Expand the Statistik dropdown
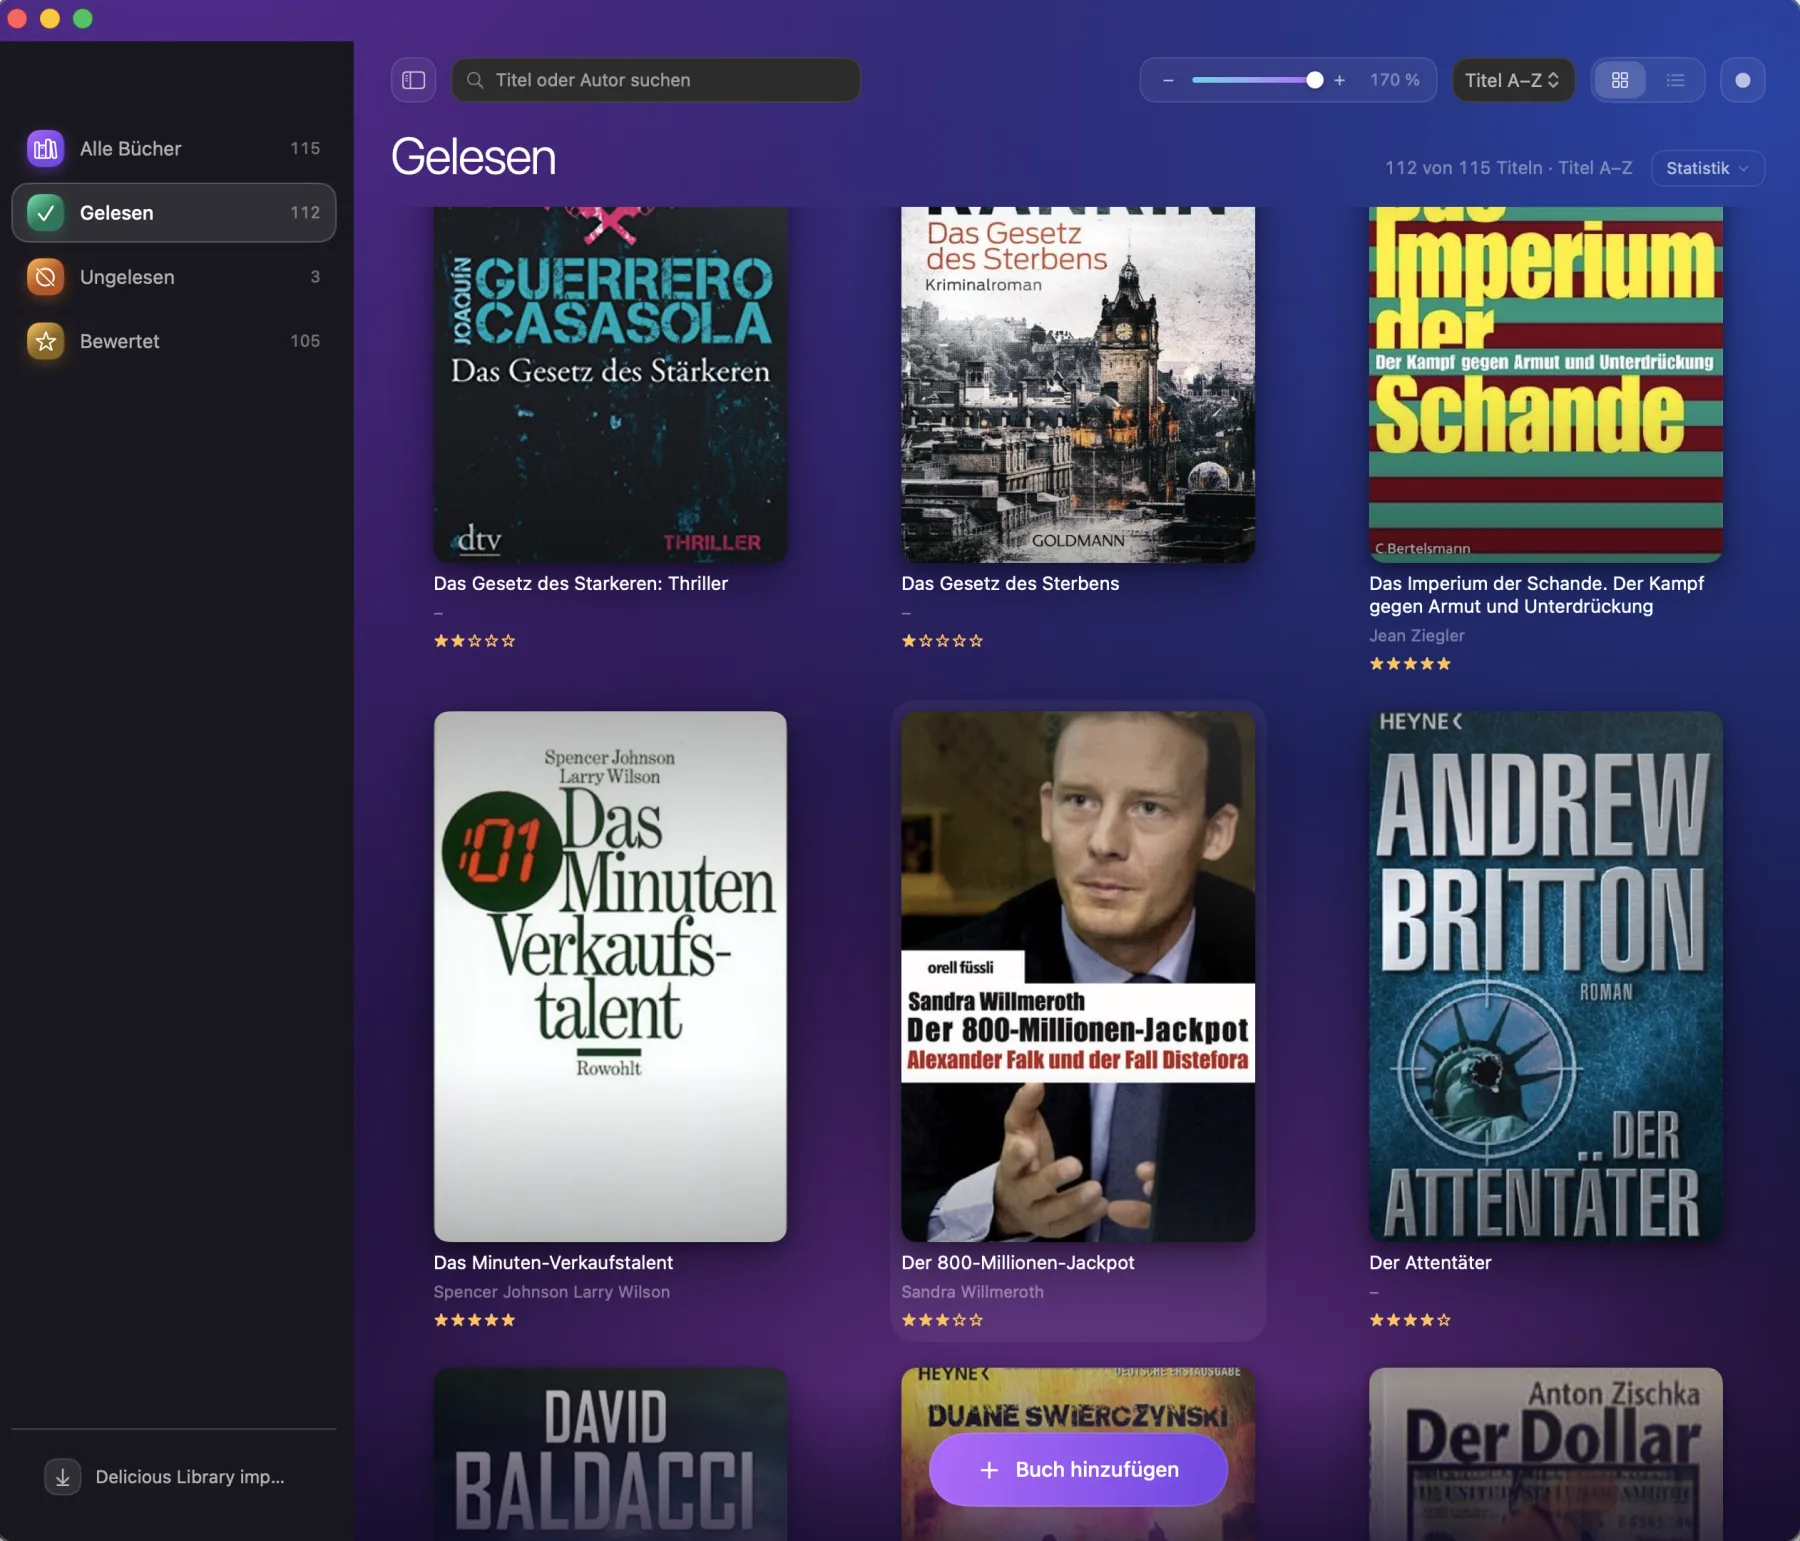 (x=1708, y=168)
